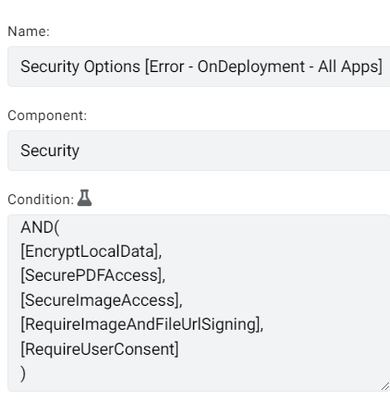Click into the Name input field

point(199,67)
